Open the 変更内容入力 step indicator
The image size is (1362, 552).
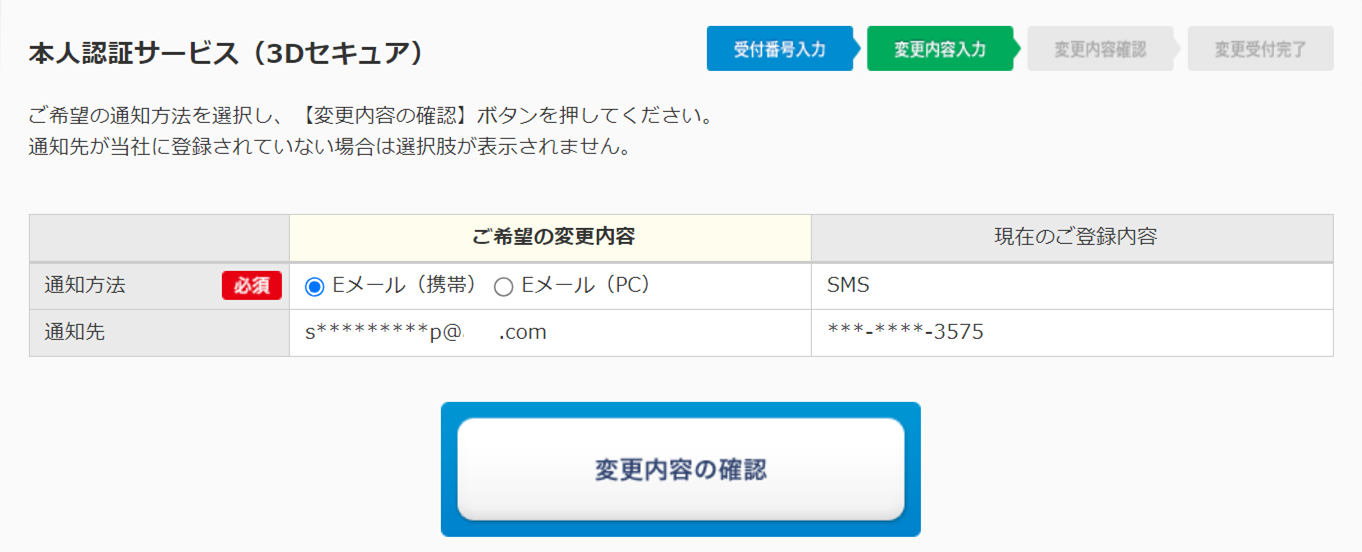940,49
